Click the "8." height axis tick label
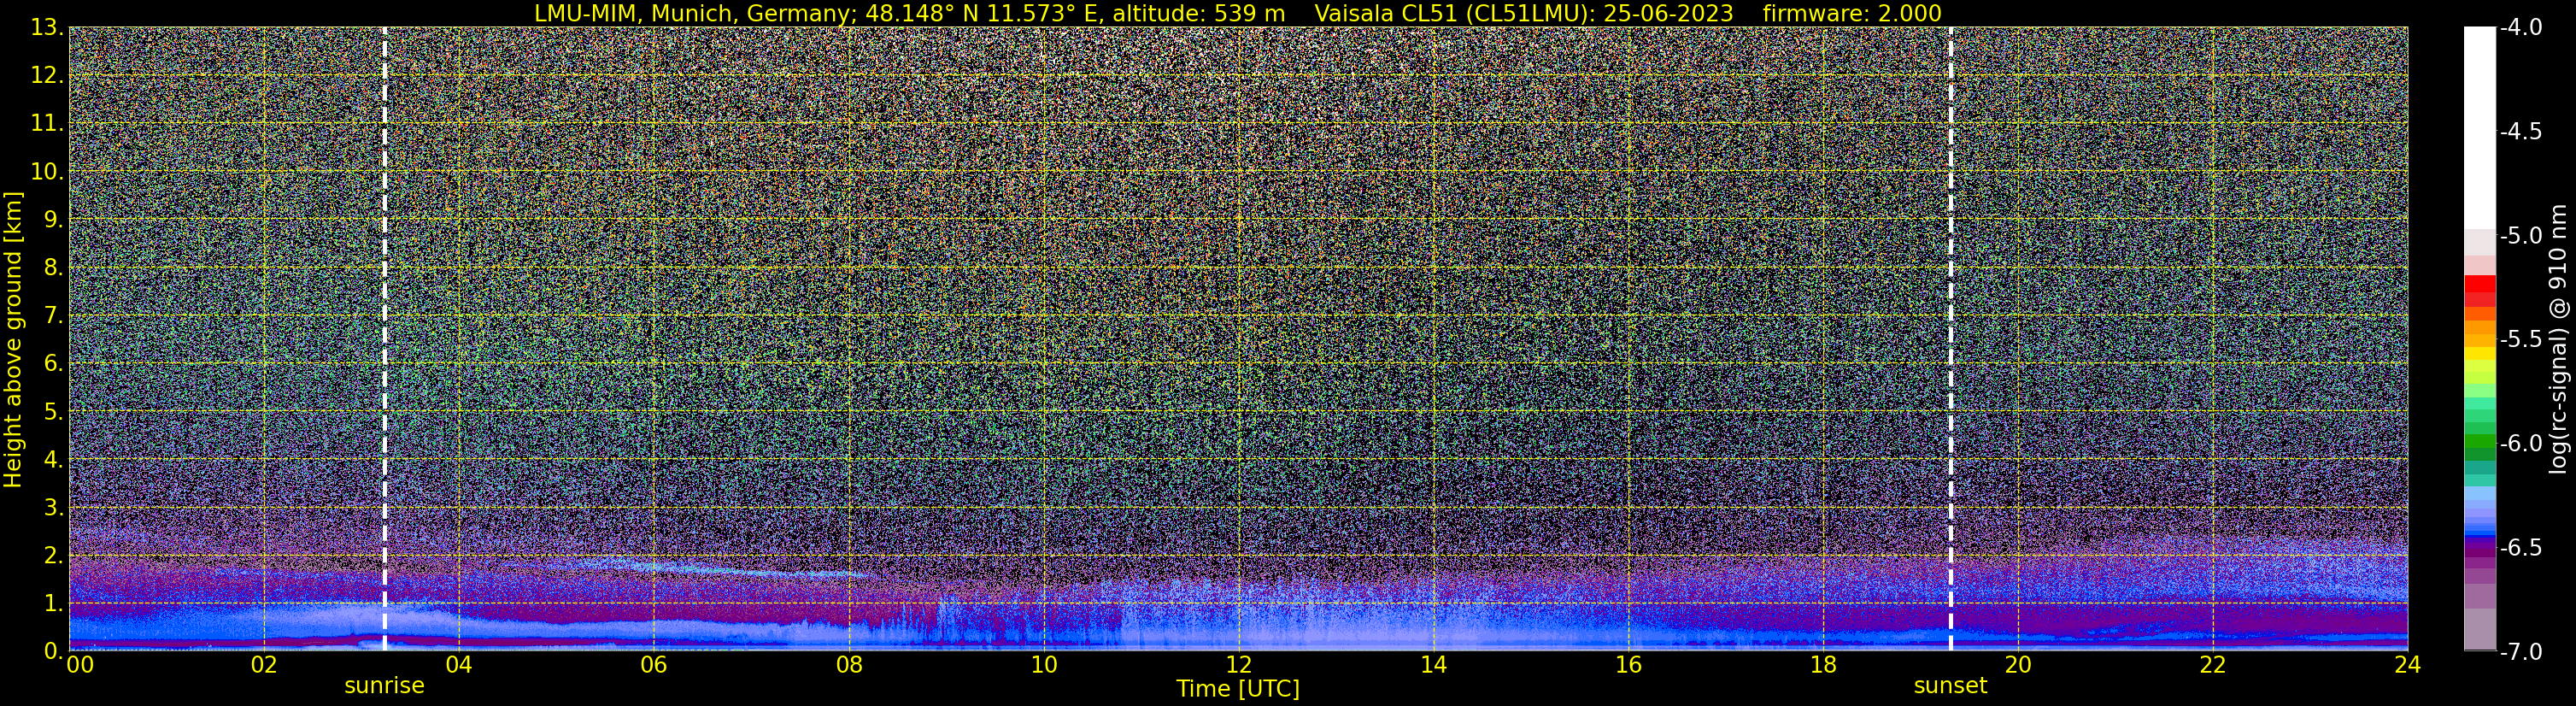This screenshot has width=2576, height=706. click(54, 267)
